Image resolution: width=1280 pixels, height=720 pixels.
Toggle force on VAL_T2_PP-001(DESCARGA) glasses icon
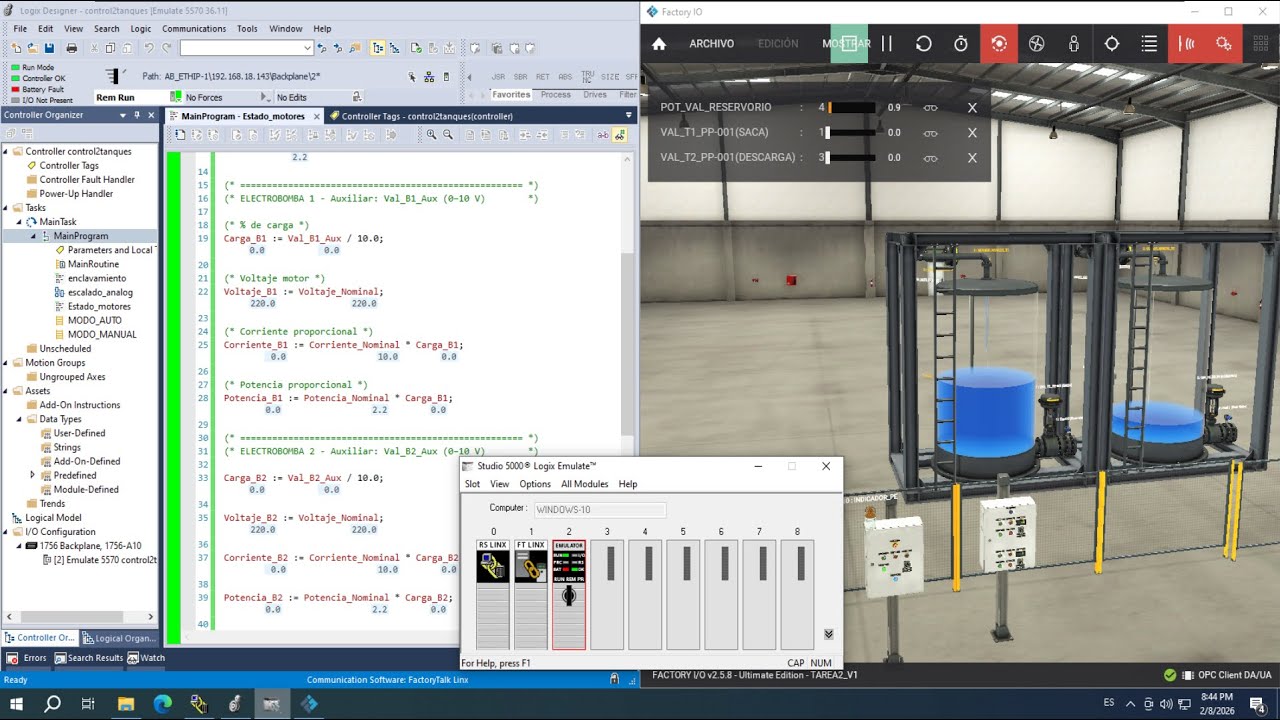pyautogui.click(x=930, y=157)
